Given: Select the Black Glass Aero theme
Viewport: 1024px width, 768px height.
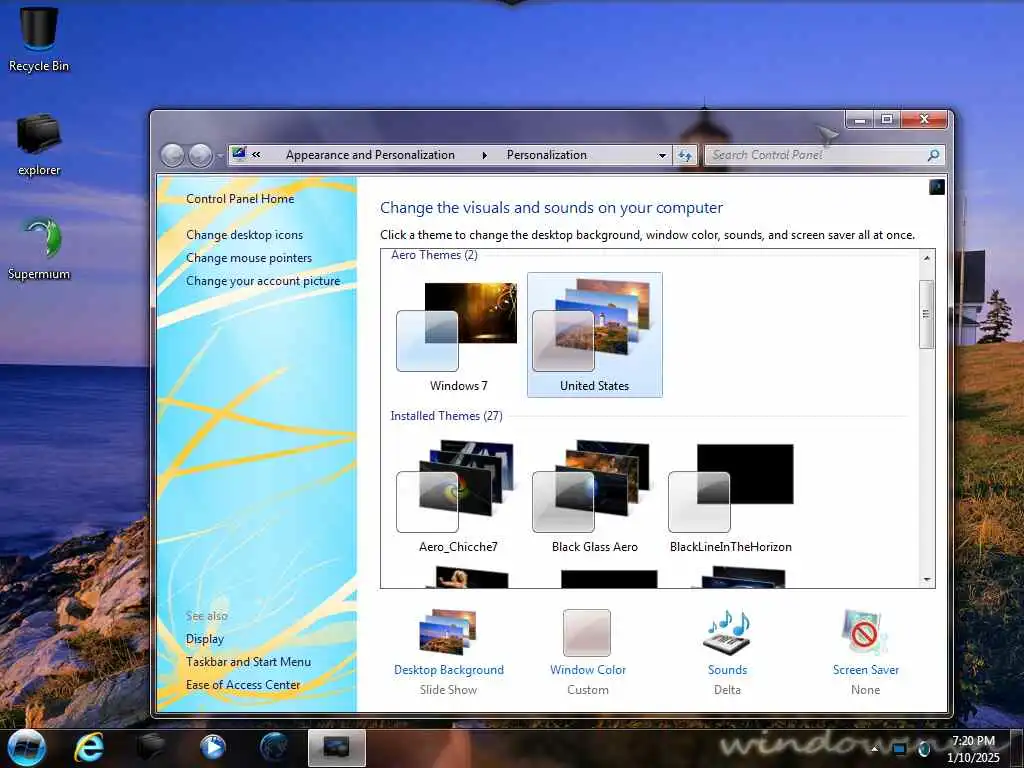Looking at the screenshot, I should (x=594, y=496).
